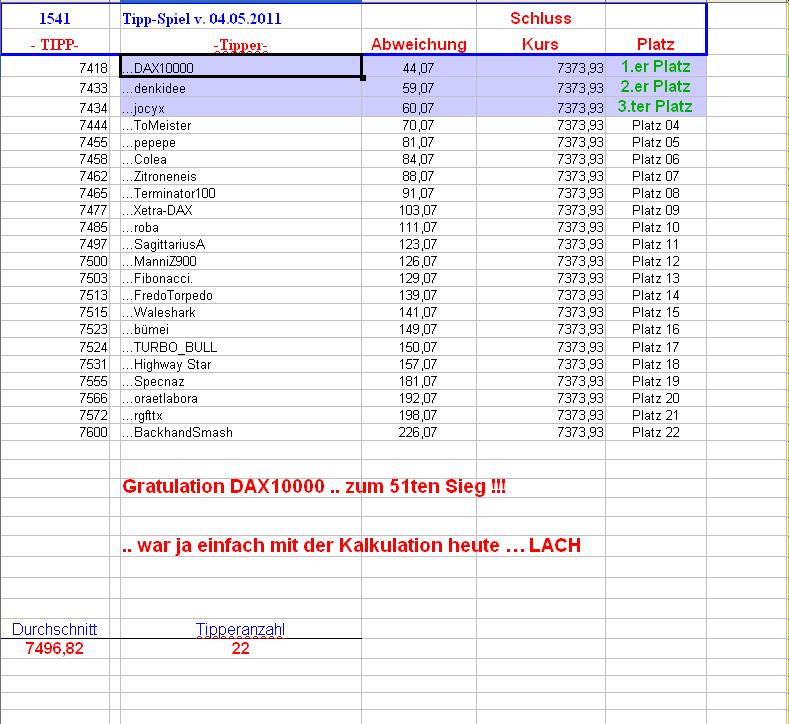Viewport: 789px width, 724px height.
Task: Select deviation value 84,07
Action: click(x=419, y=159)
